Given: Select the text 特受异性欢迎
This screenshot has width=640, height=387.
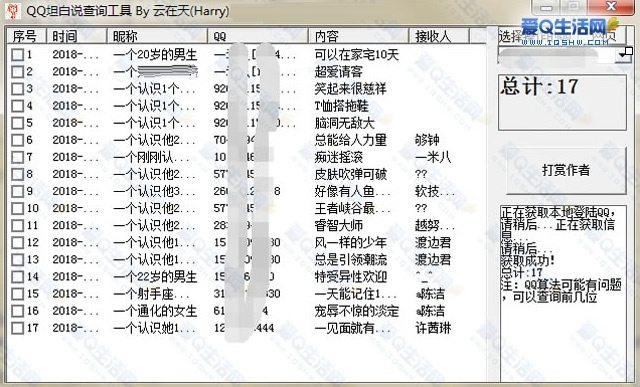Looking at the screenshot, I should pos(350,277).
